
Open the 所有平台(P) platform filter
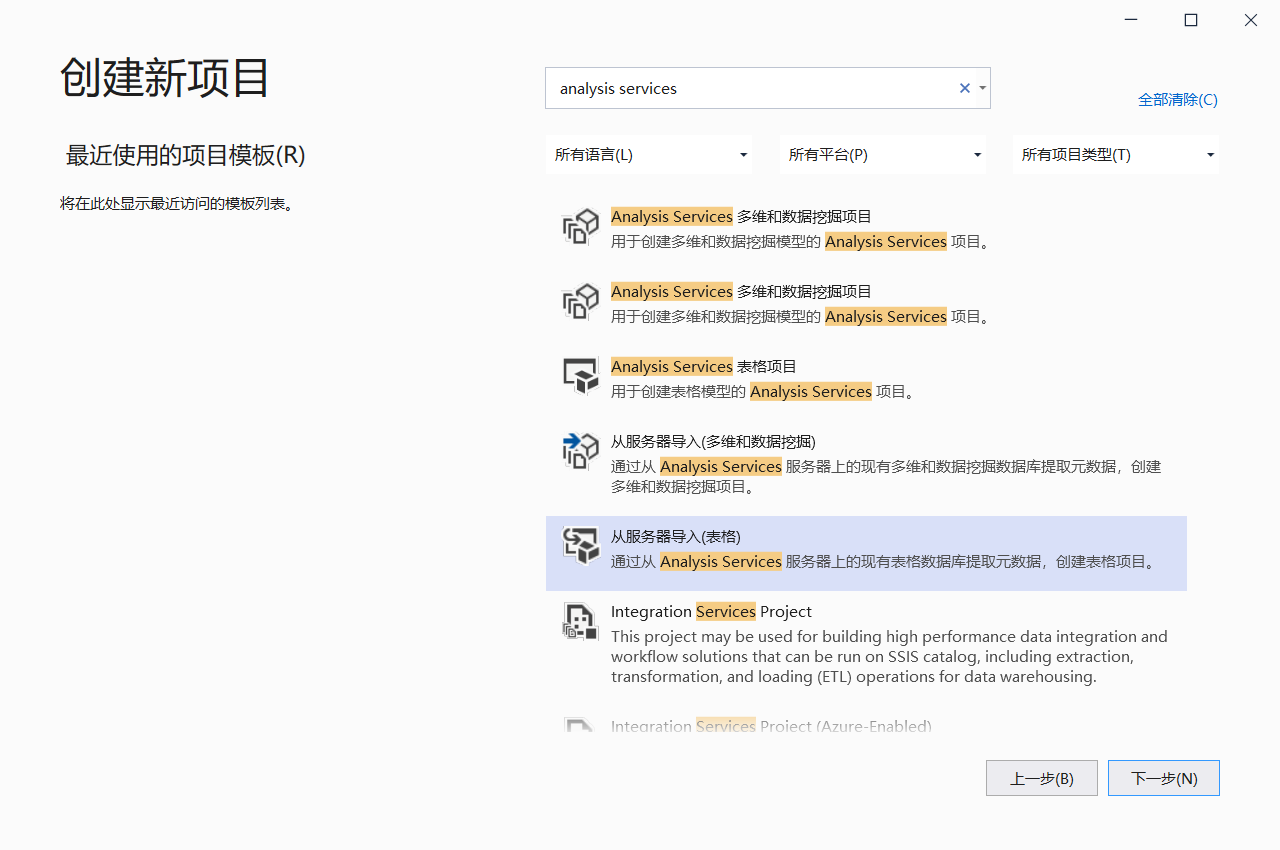point(883,155)
